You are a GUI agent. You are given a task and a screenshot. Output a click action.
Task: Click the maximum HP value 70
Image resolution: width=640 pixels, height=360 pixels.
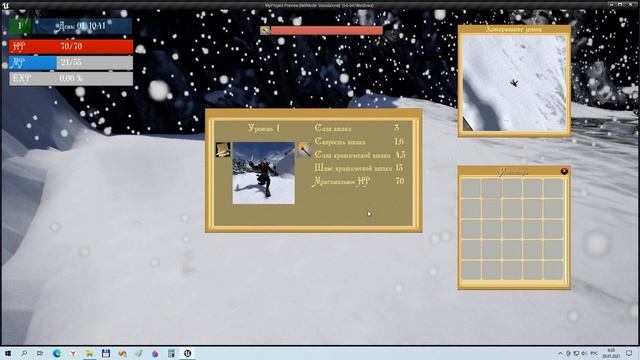[400, 181]
